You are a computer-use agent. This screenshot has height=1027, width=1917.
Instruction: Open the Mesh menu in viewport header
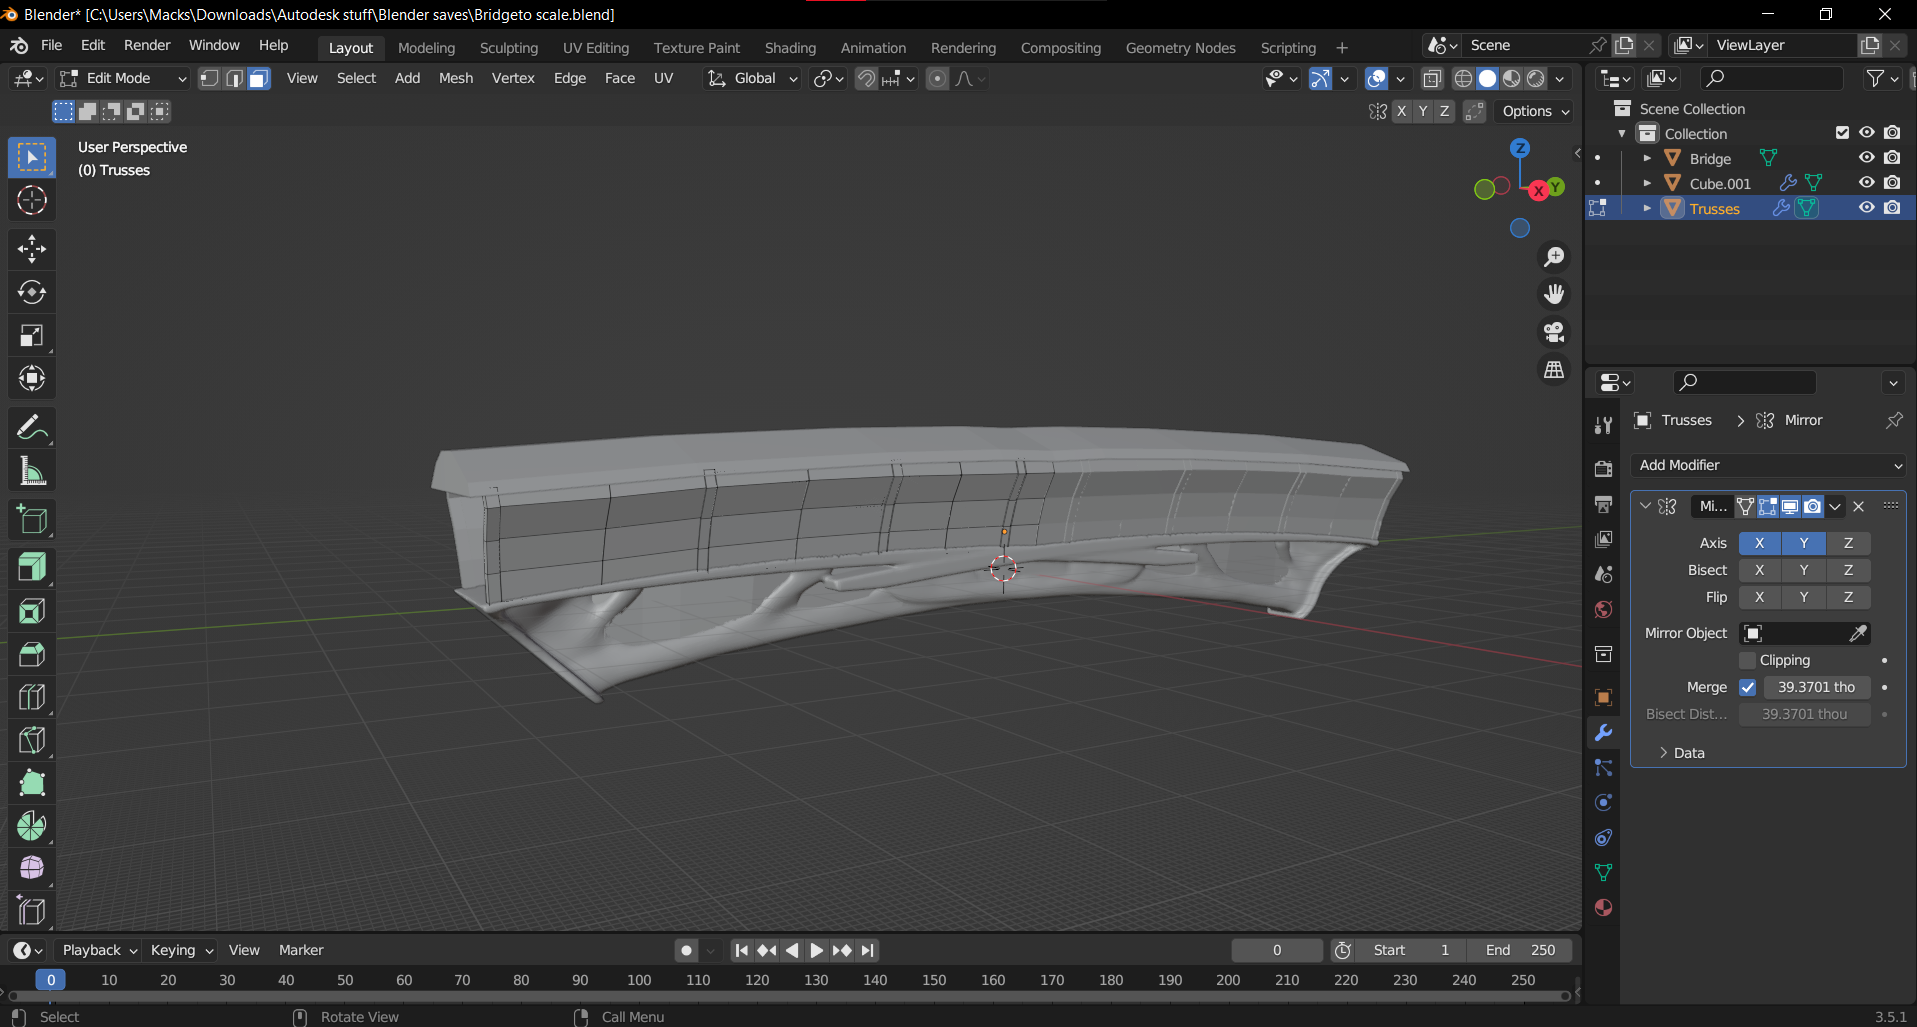point(456,78)
